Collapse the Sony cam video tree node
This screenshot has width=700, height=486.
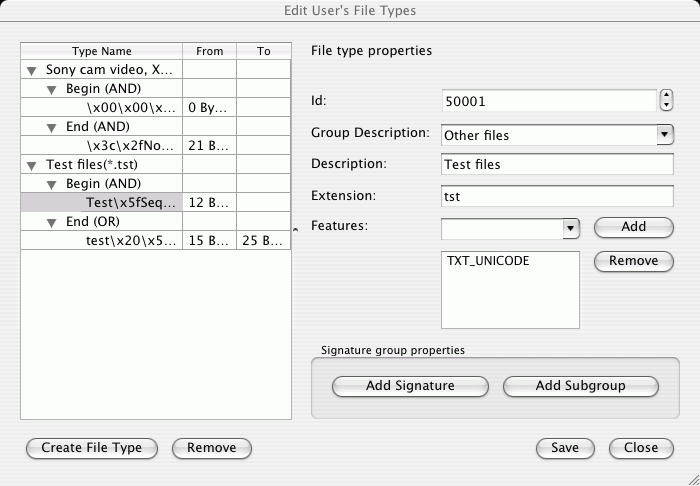[x=31, y=71]
